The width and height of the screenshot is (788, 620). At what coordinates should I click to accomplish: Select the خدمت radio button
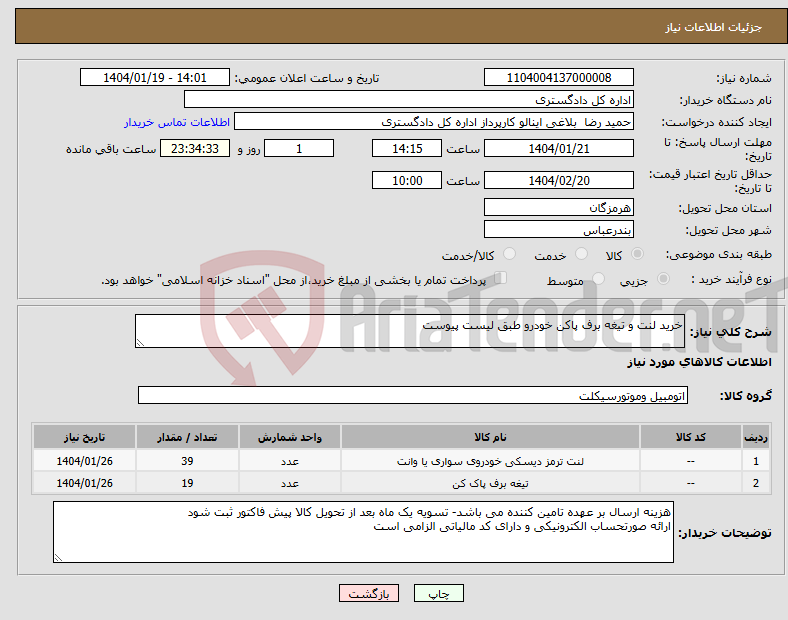(581, 254)
